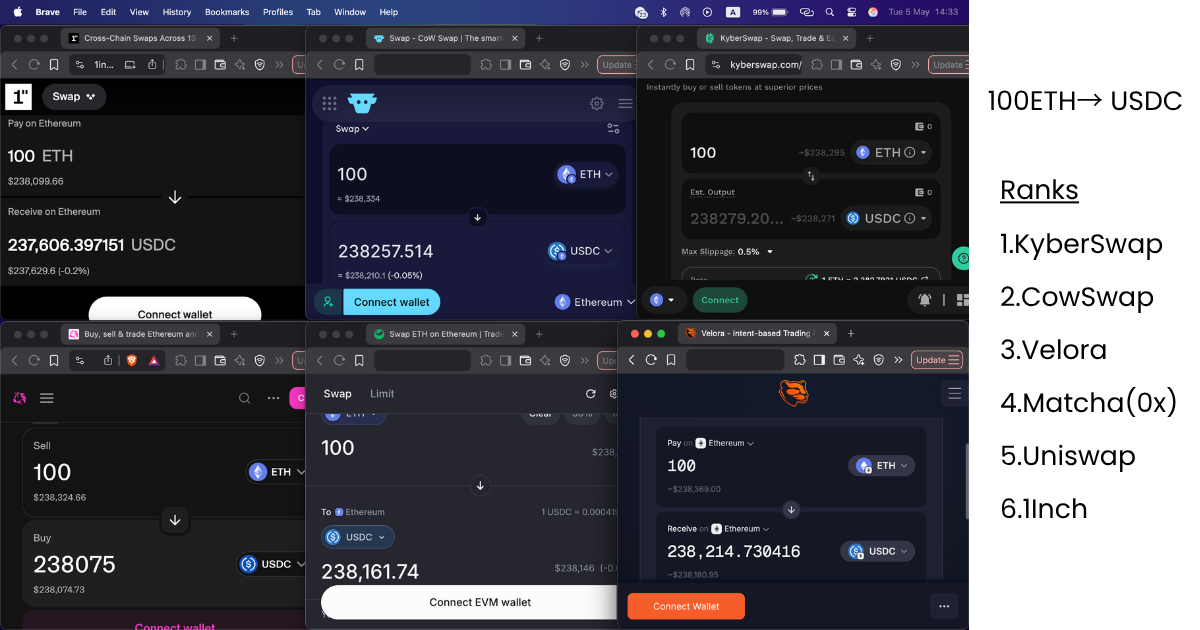Bookmark page in KyberSwap browser window
The image size is (1200, 630).
690,64
